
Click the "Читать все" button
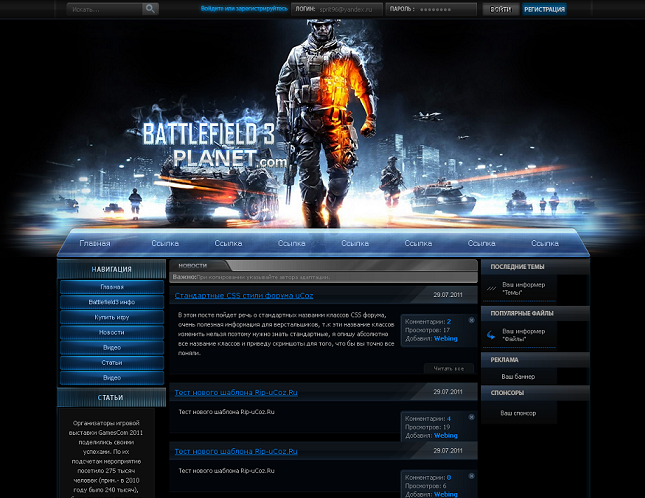(x=449, y=368)
